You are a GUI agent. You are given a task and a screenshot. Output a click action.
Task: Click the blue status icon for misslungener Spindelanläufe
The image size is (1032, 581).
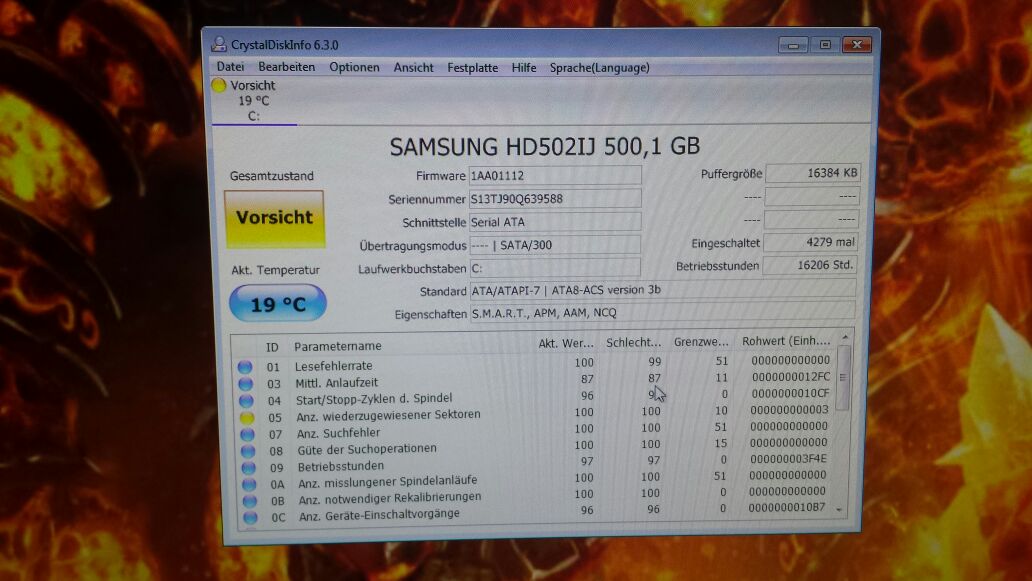(249, 484)
